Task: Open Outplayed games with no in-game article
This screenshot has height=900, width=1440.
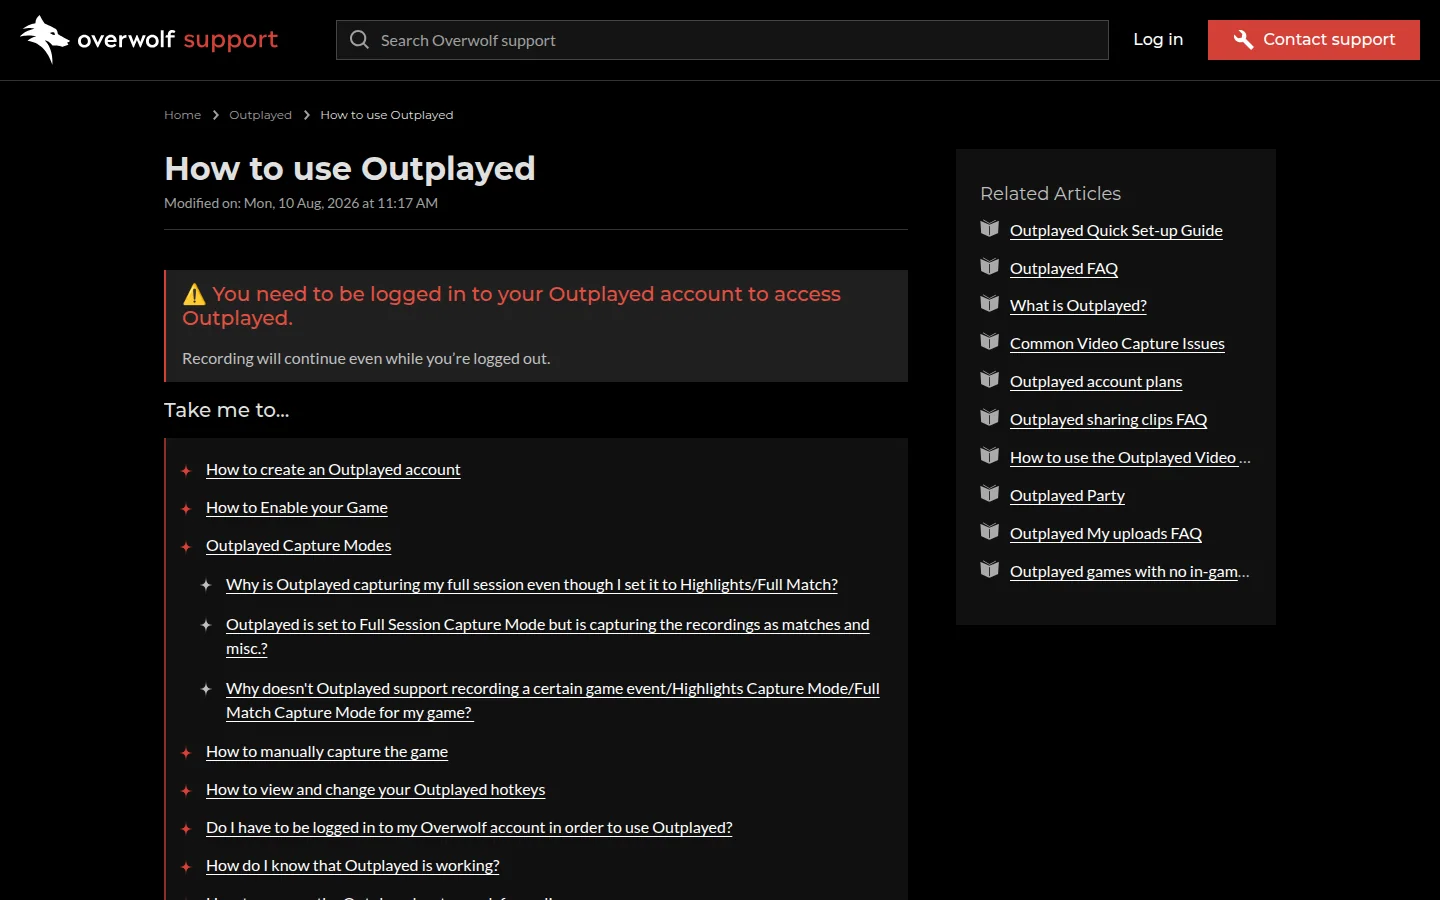Action: click(1130, 572)
